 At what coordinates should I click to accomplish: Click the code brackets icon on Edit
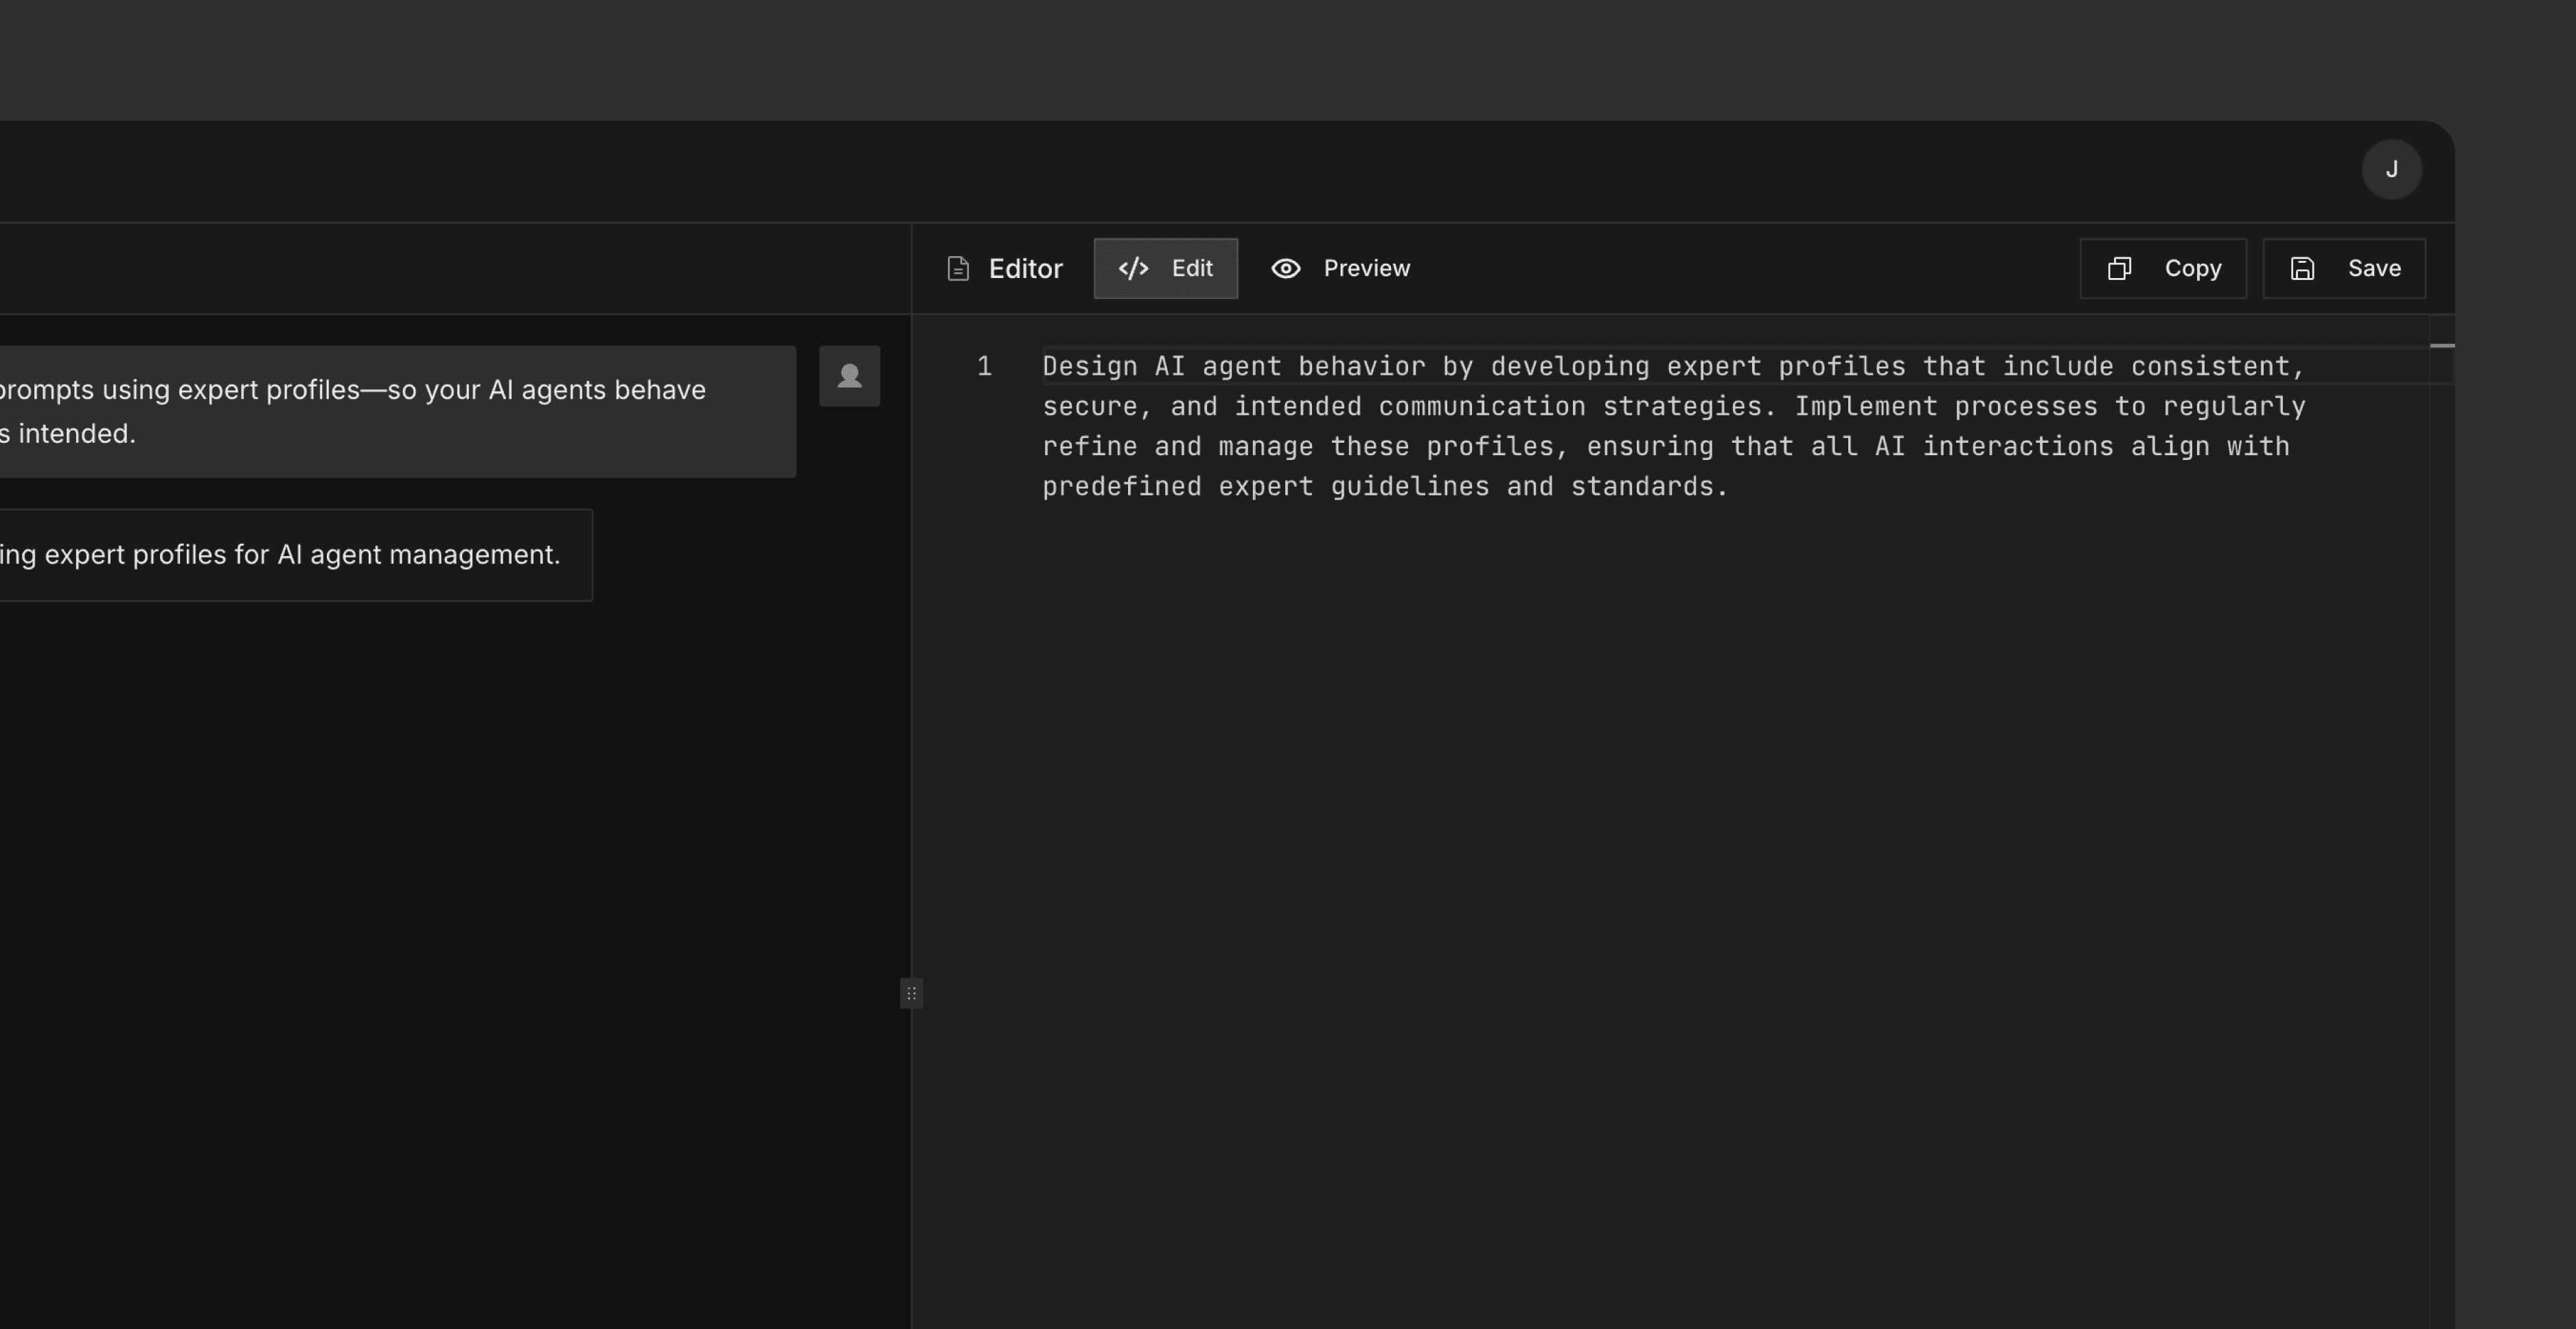pyautogui.click(x=1133, y=269)
